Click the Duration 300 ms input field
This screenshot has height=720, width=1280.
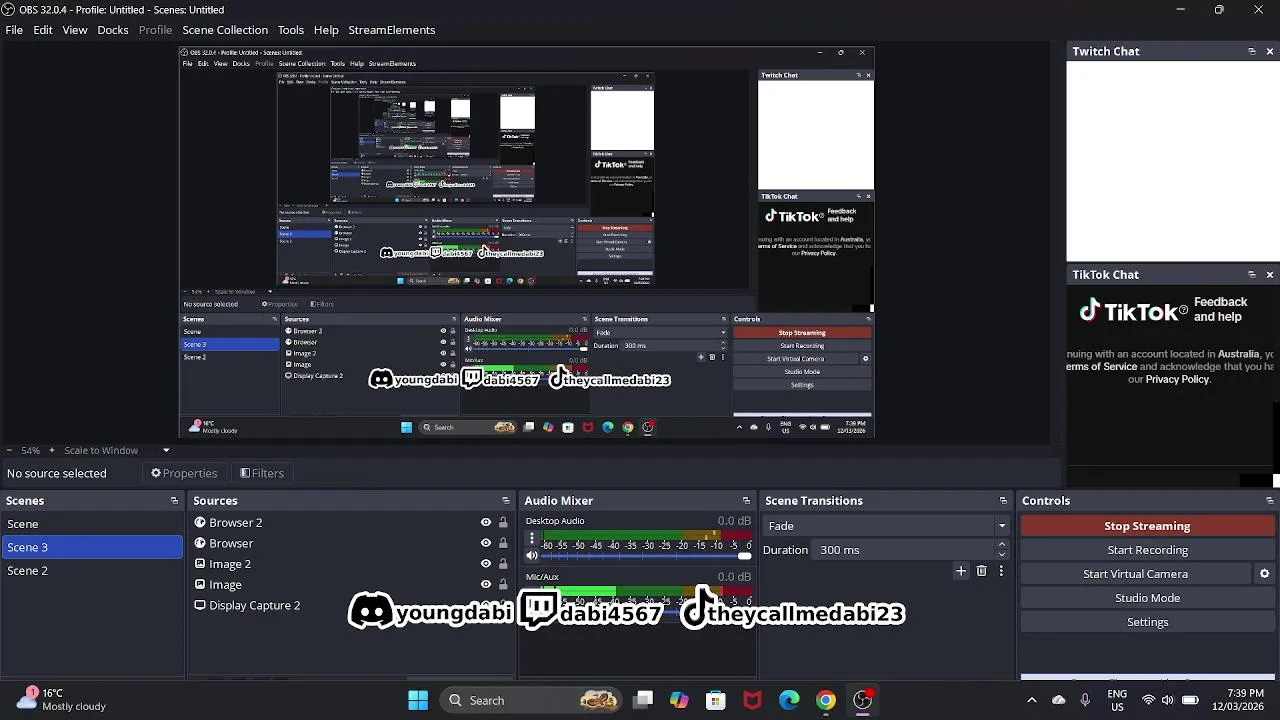[905, 550]
